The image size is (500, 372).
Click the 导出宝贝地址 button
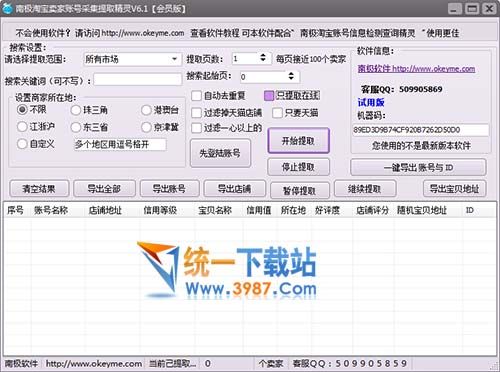pos(454,189)
